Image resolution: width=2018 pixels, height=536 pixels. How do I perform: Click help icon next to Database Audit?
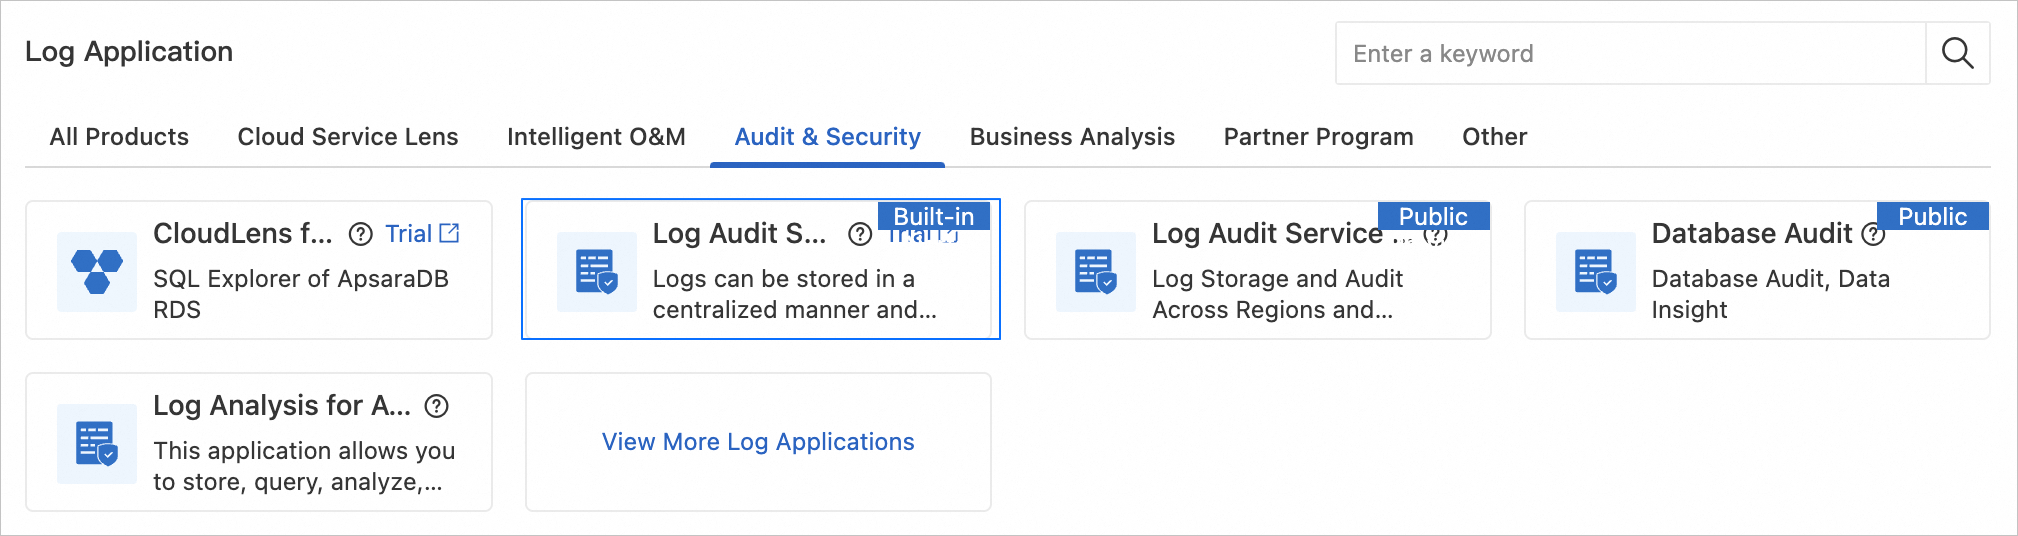[x=1873, y=235]
